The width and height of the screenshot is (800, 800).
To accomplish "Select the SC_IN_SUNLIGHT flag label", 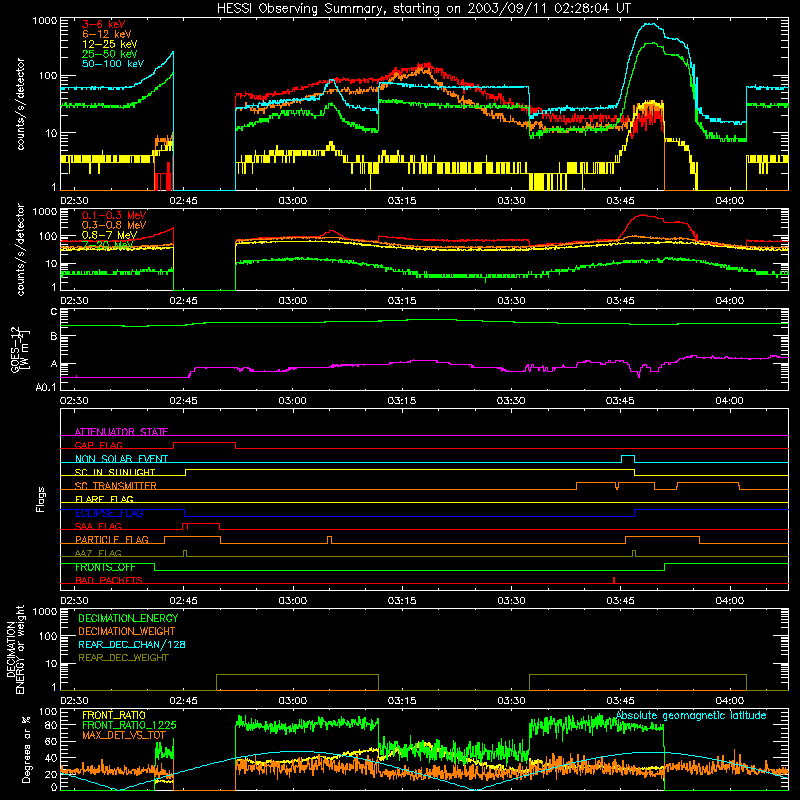I will click(115, 472).
